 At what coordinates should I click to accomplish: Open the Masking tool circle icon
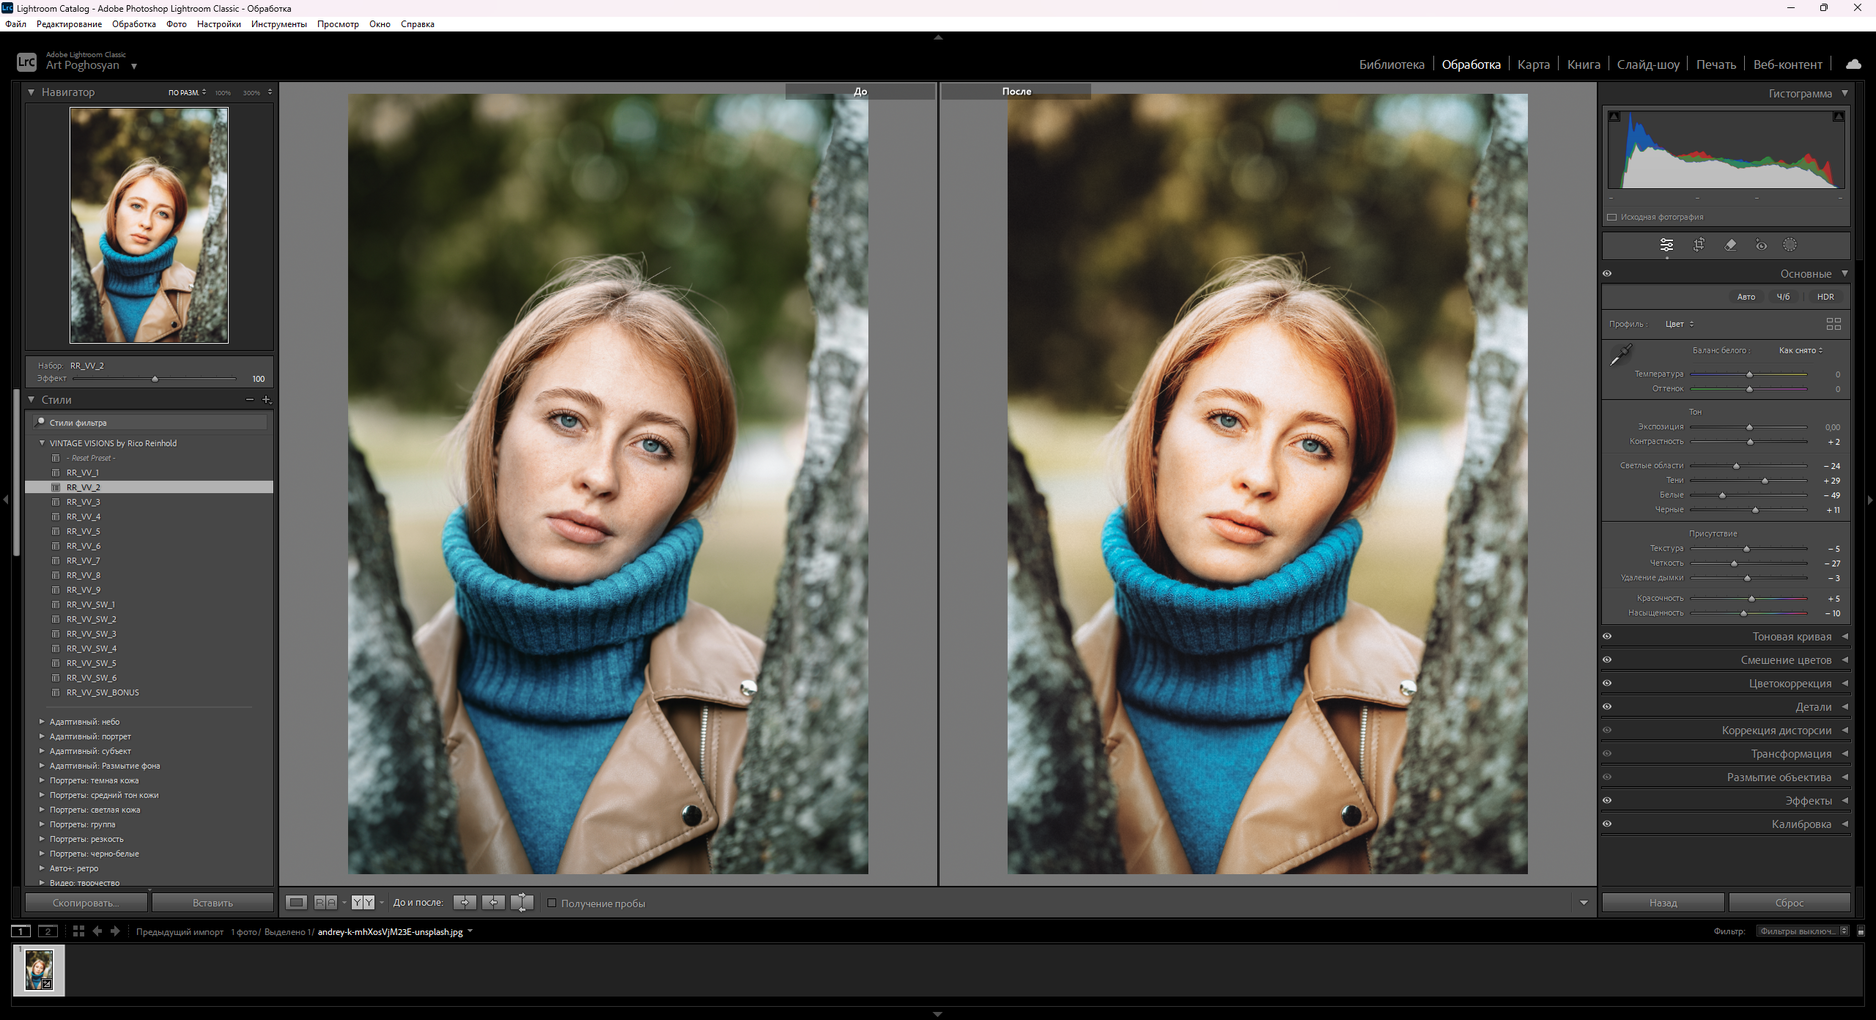pos(1790,245)
